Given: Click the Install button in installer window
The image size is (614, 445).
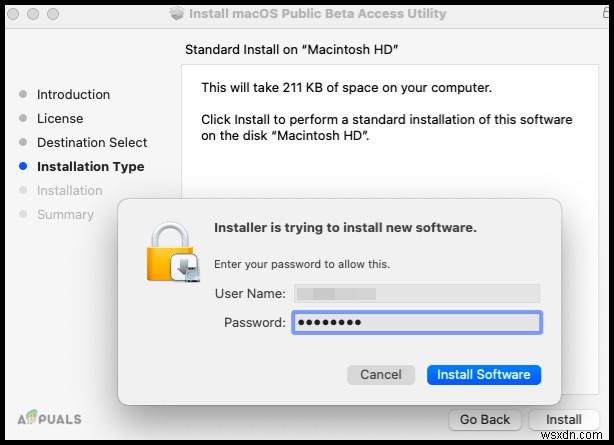Looking at the screenshot, I should tap(563, 420).
